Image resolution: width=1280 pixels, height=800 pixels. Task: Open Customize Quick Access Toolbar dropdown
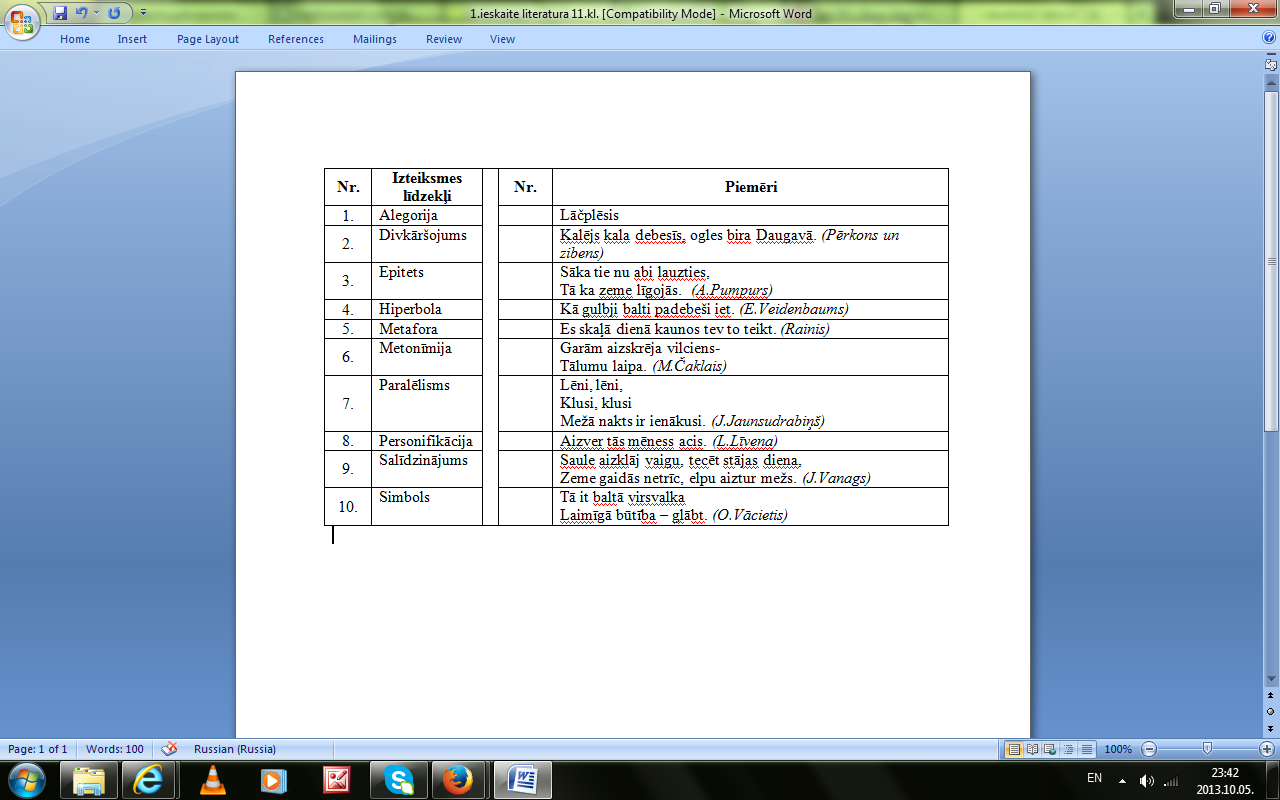(143, 13)
